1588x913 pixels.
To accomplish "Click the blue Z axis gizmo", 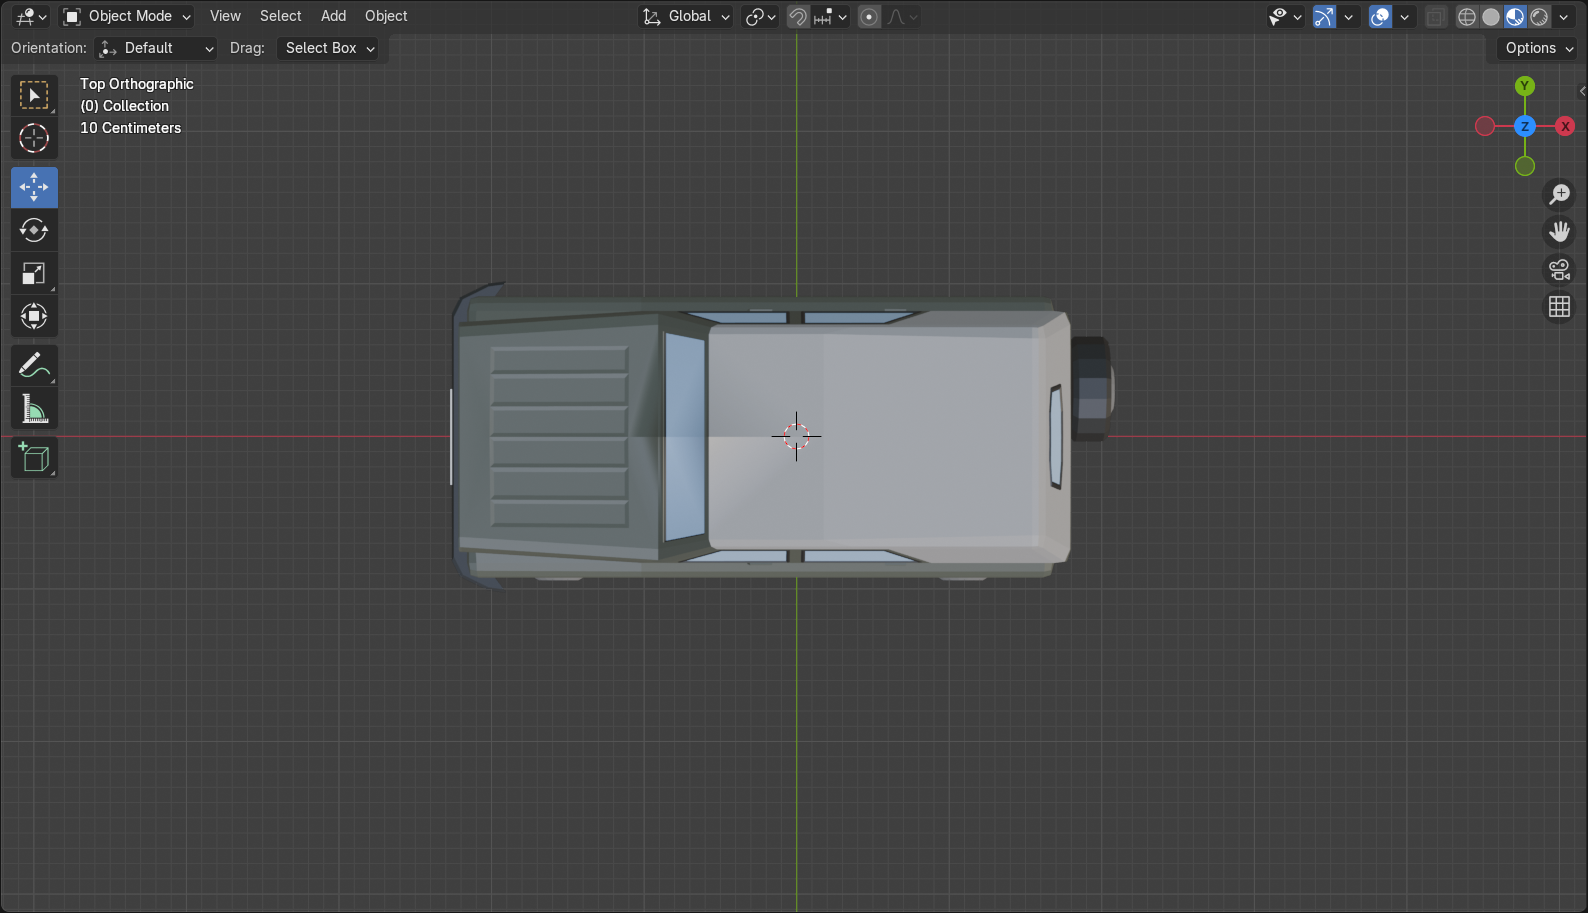I will click(x=1524, y=126).
